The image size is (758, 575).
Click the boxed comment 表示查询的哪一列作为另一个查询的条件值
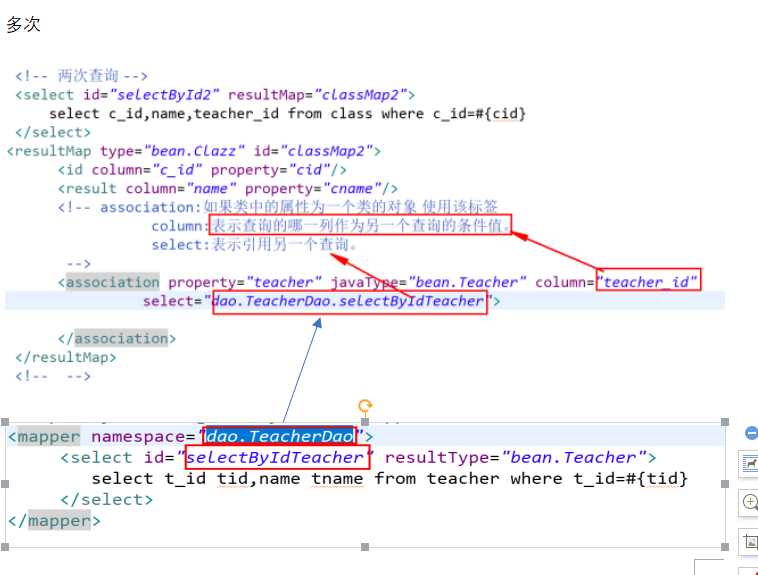coord(361,225)
